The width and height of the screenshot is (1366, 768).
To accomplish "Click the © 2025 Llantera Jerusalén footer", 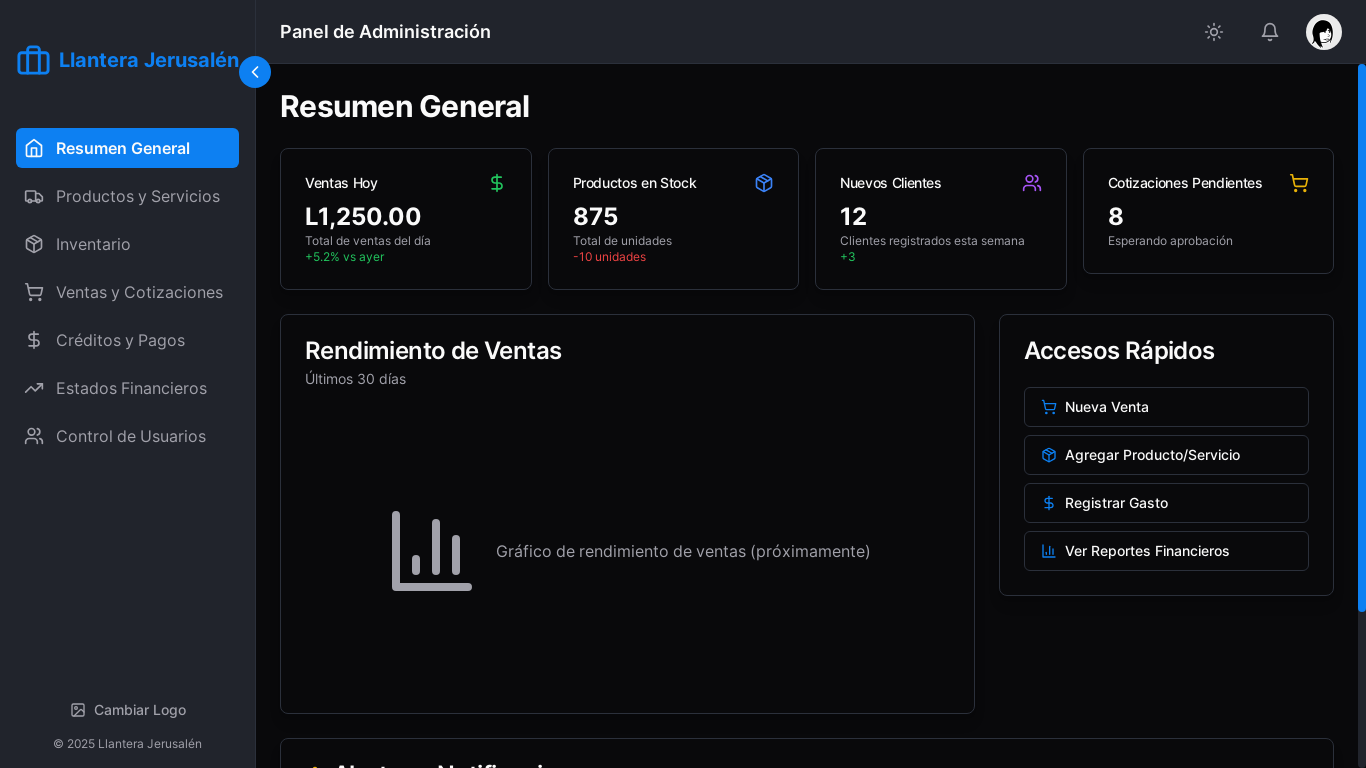I will (128, 744).
